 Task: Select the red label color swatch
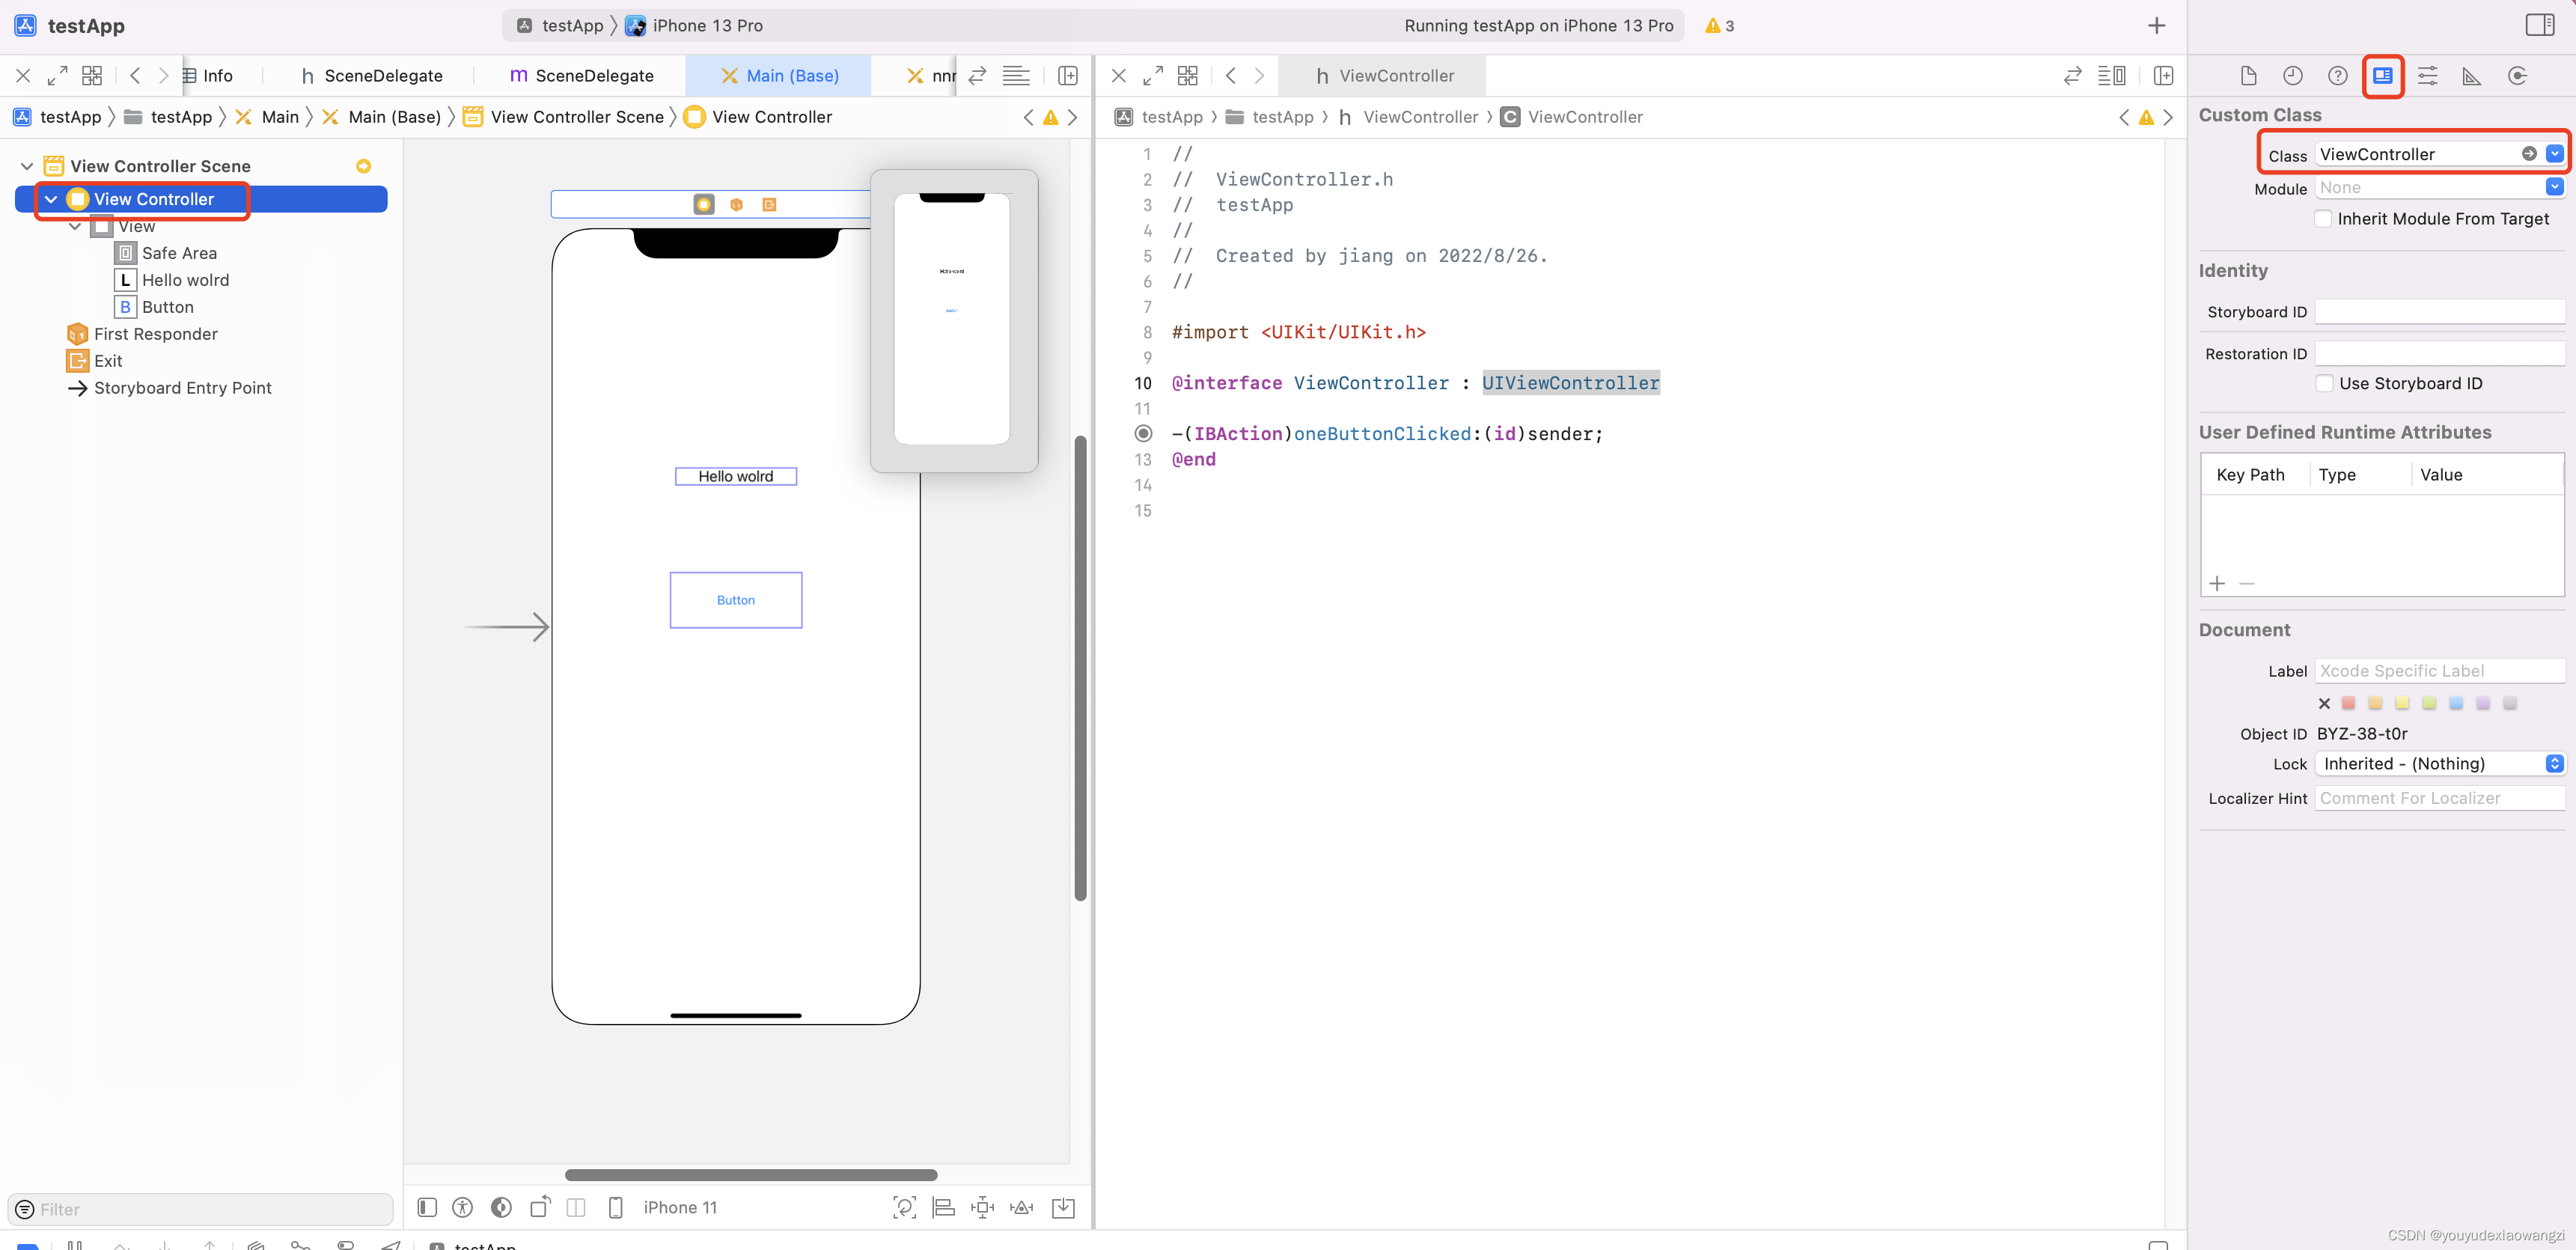2348,704
